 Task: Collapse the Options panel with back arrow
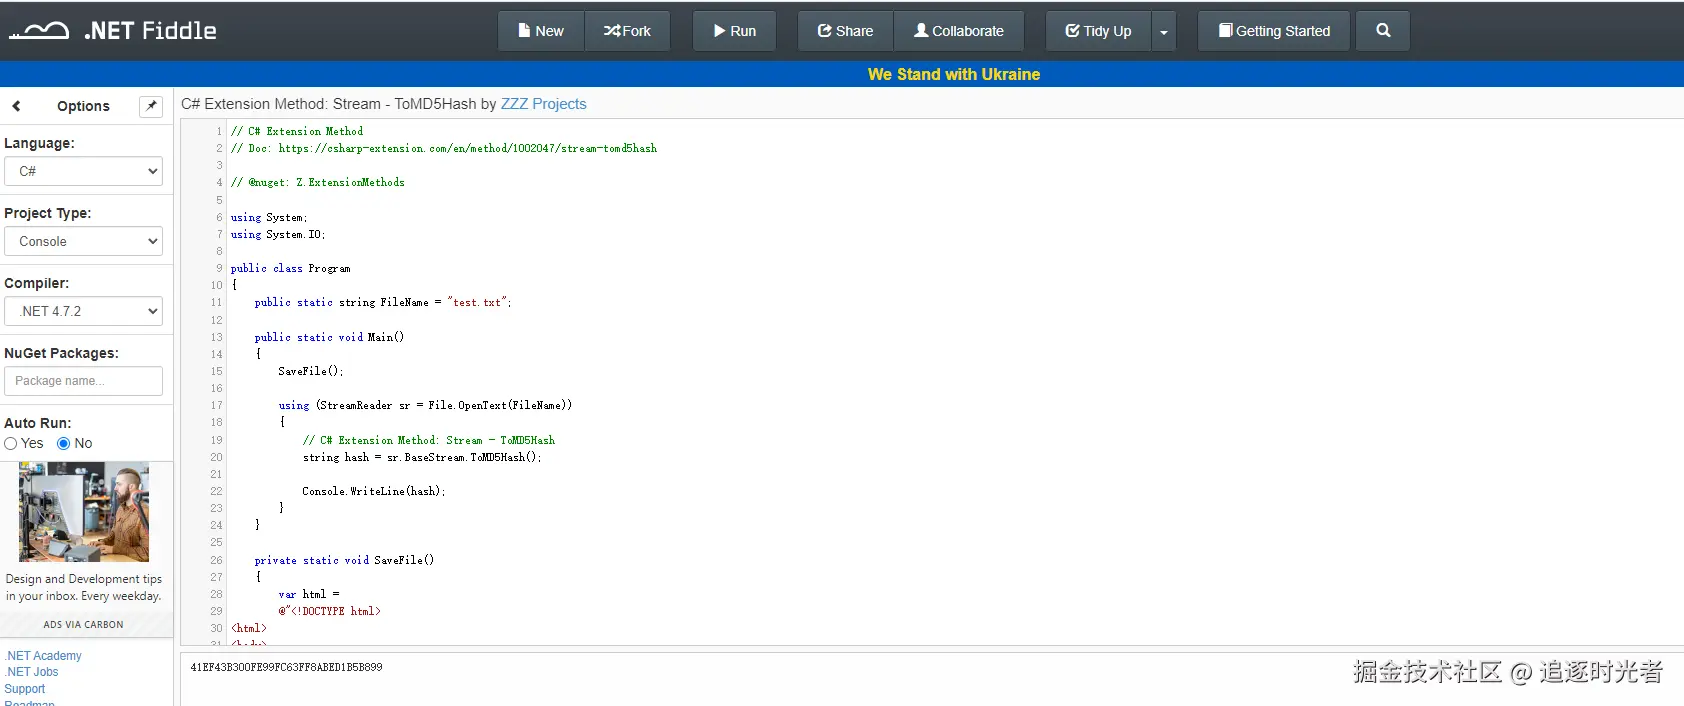pos(16,106)
